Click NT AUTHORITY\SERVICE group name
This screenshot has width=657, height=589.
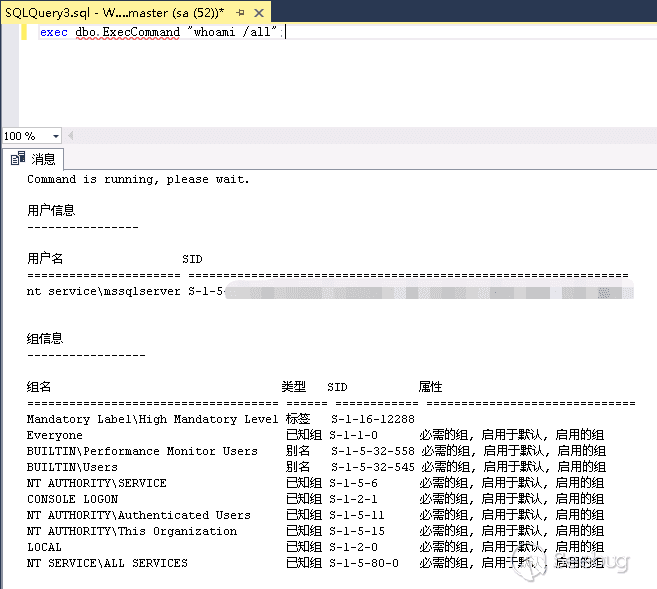tap(96, 483)
